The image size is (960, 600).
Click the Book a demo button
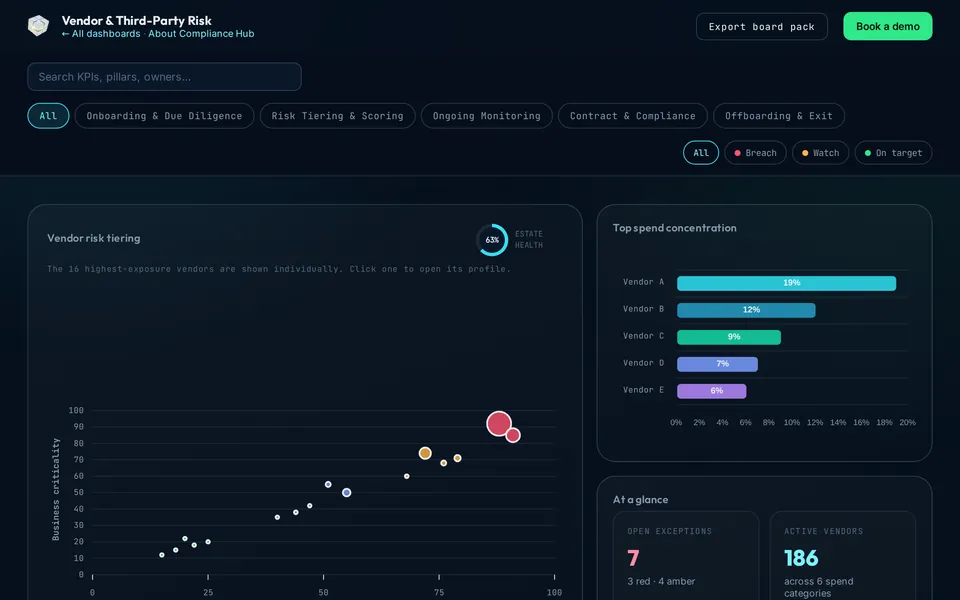(x=888, y=26)
